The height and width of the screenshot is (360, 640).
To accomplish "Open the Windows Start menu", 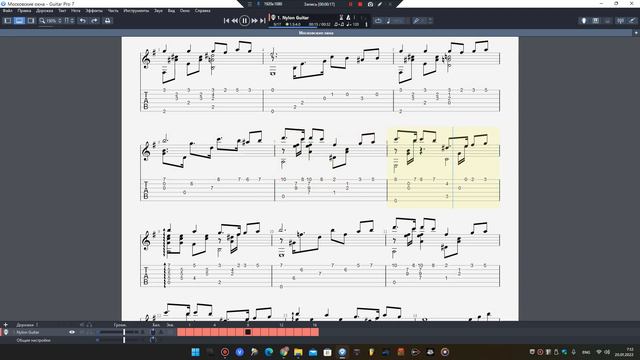I will click(x=196, y=352).
